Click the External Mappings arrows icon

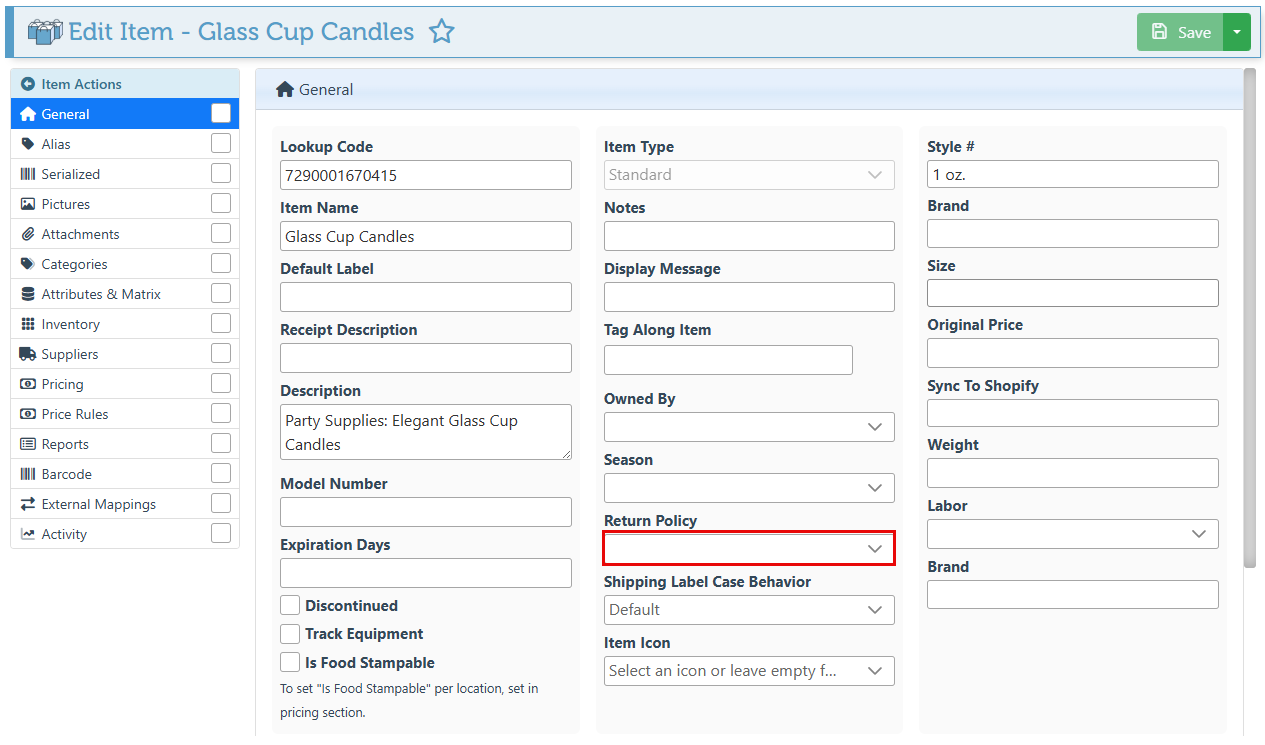[28, 504]
